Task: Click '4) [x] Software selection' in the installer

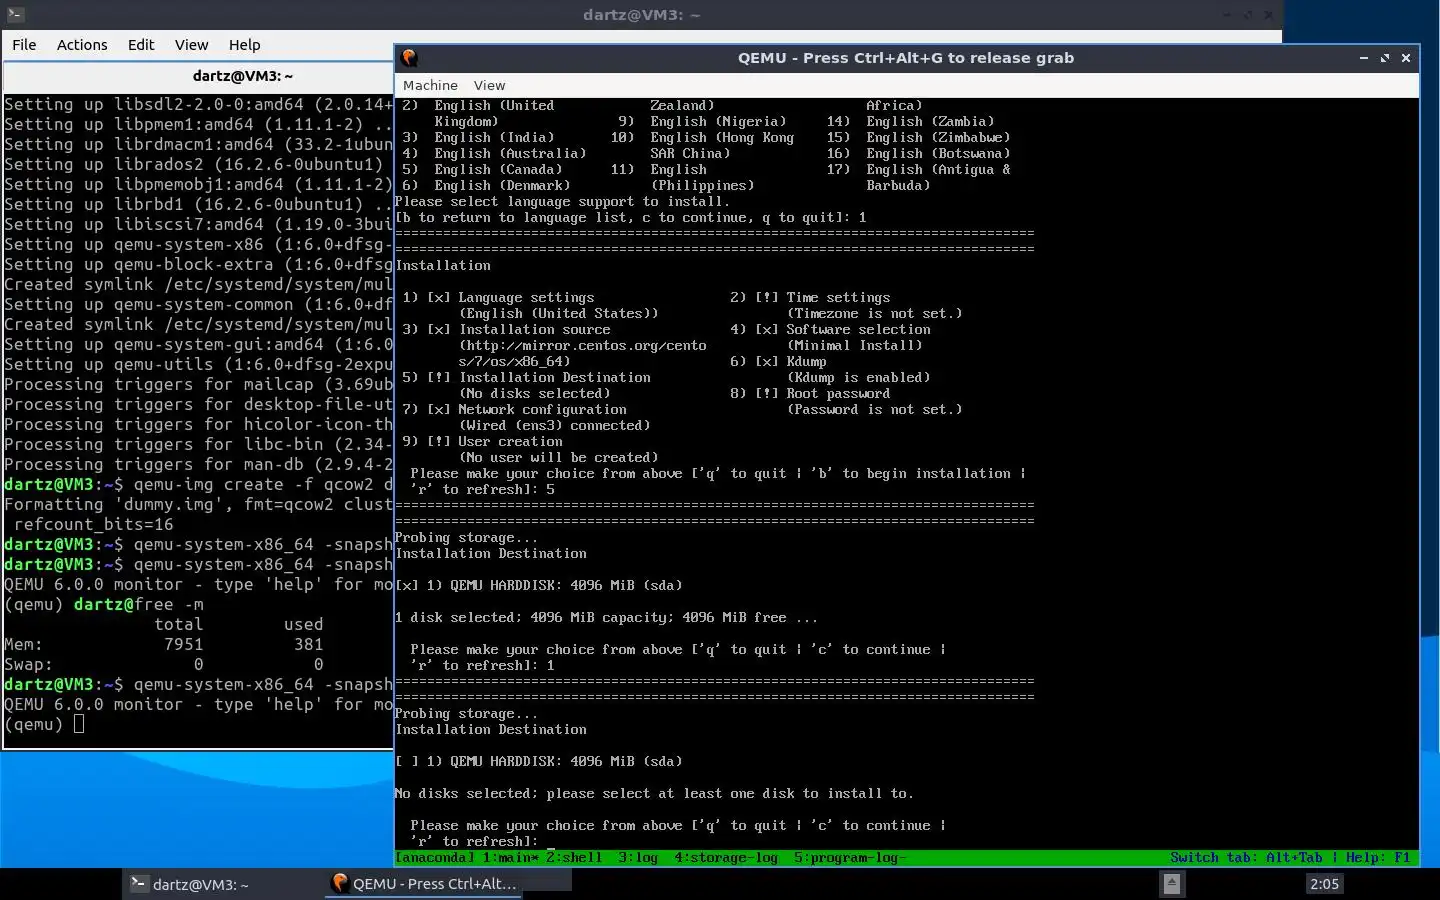Action: click(830, 329)
